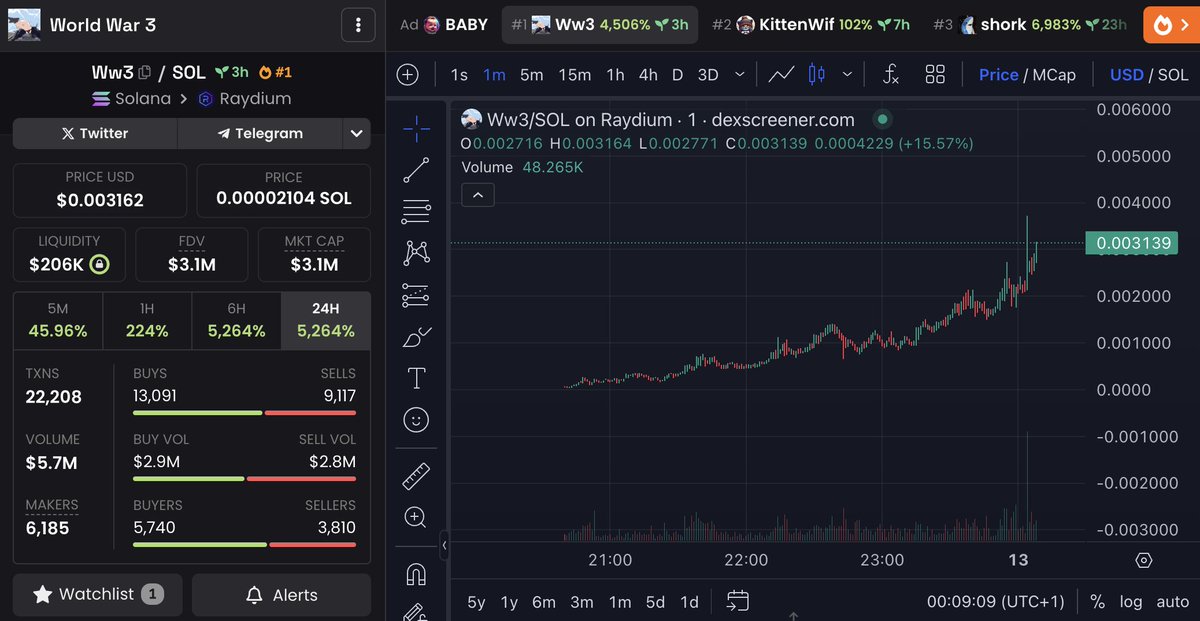Switch denomination to USD

tap(1126, 75)
